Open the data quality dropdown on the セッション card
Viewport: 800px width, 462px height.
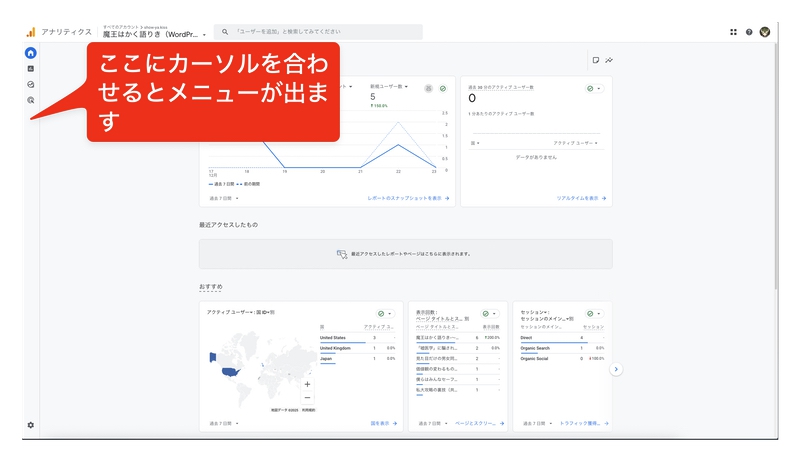(594, 314)
